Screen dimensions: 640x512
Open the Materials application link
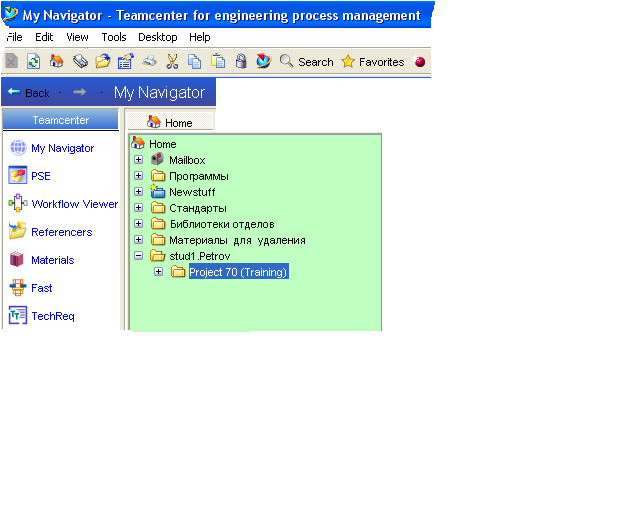[53, 260]
